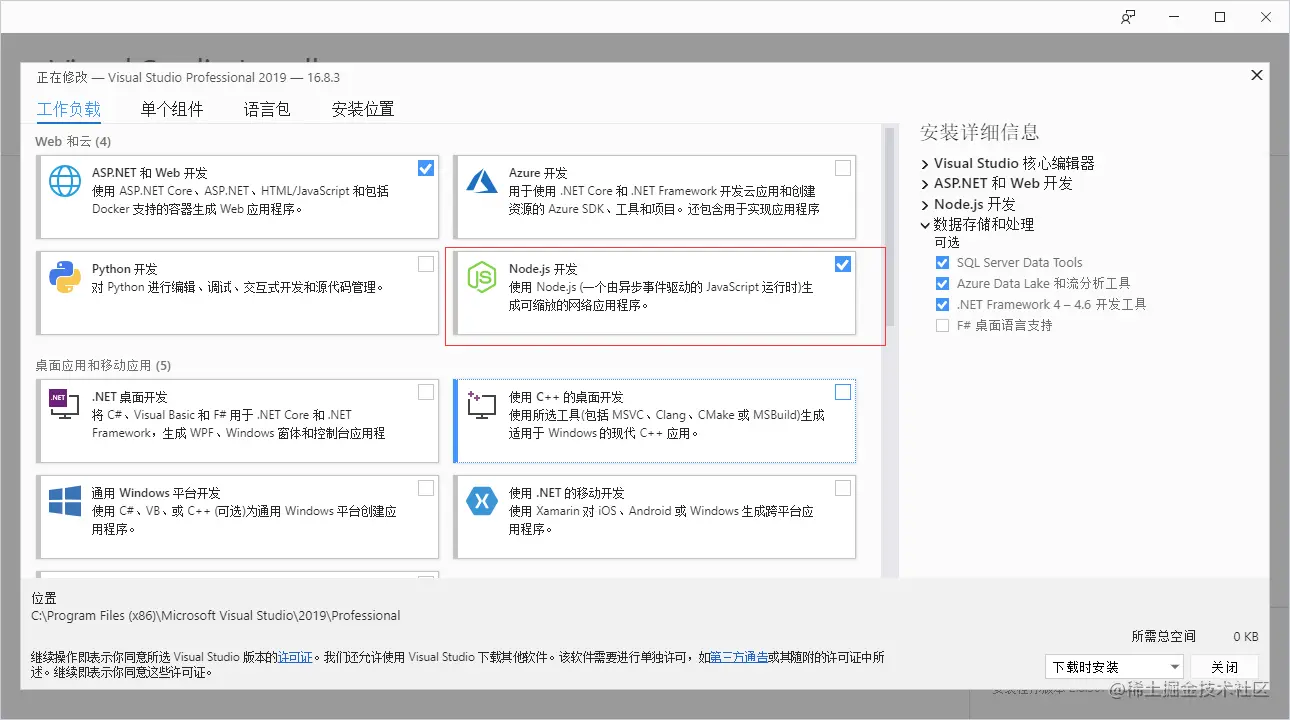
Task: Click the Universal Windows Platform logo icon
Action: (x=65, y=500)
